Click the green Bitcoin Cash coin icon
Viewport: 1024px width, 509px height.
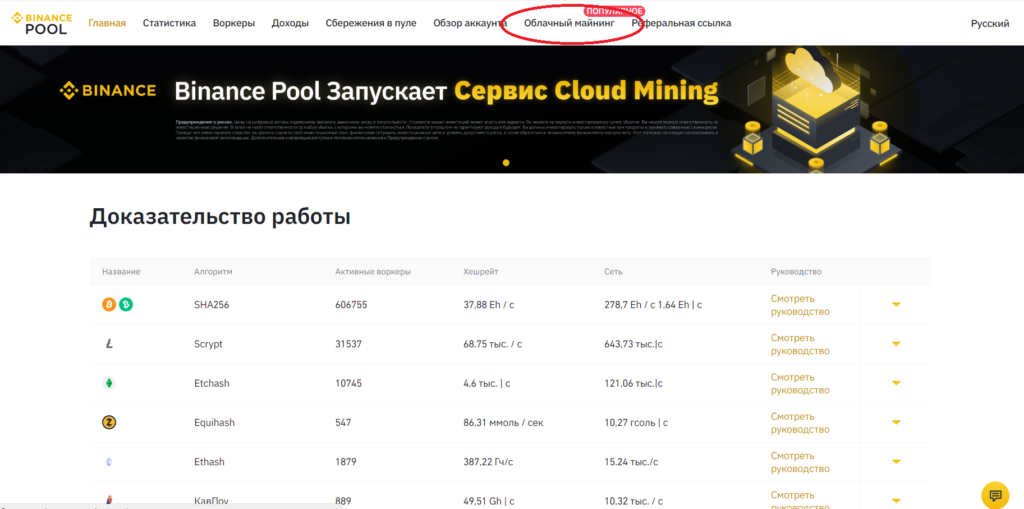coord(126,305)
